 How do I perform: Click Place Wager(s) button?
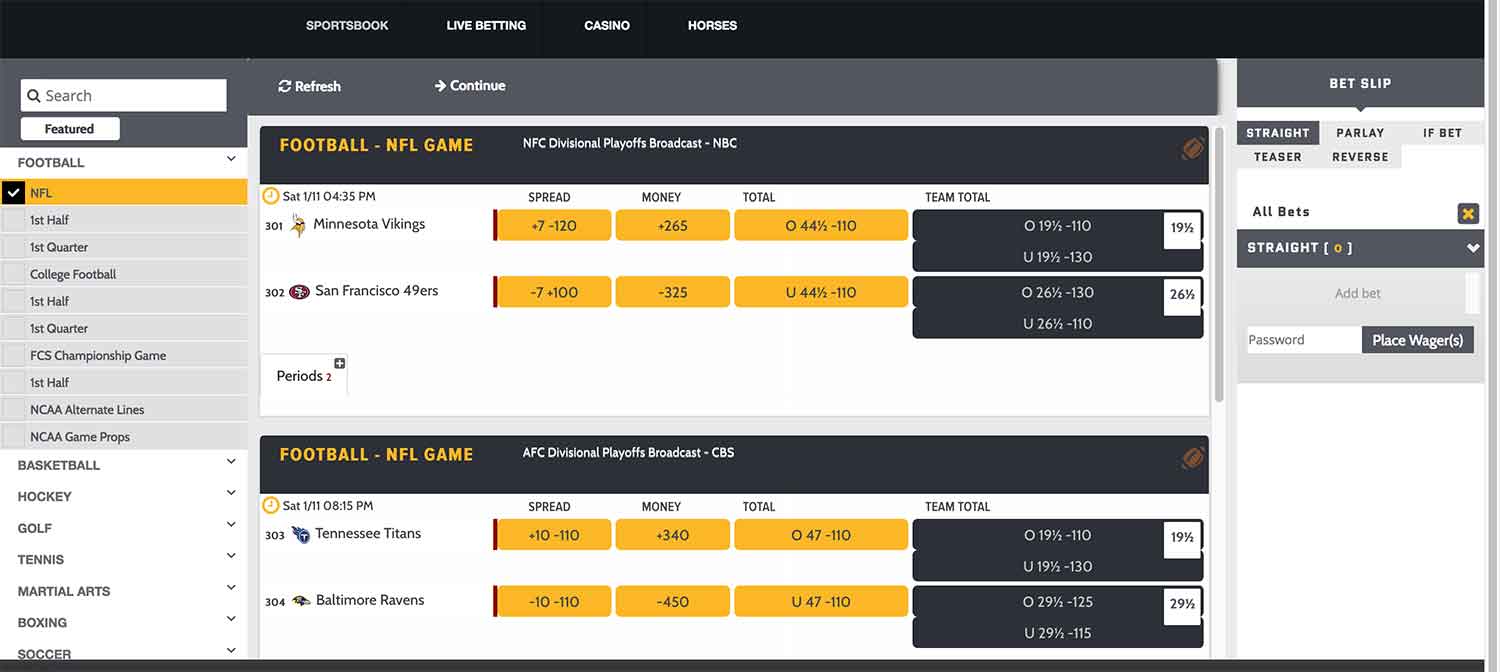[x=1417, y=340]
